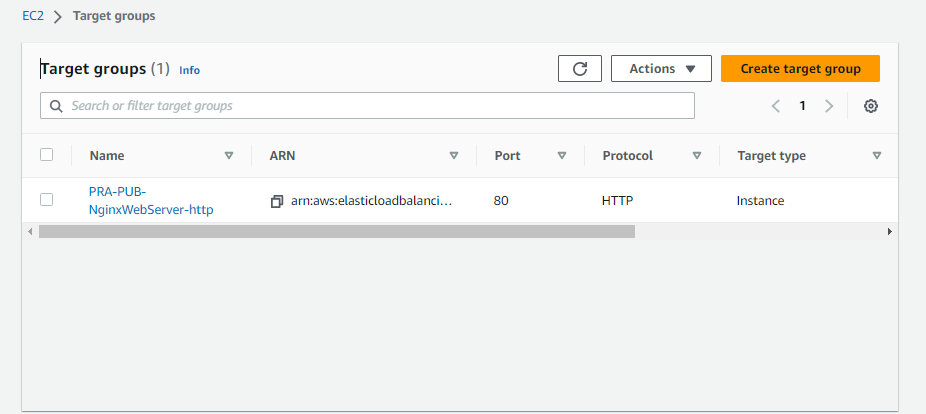This screenshot has width=926, height=414.
Task: Click the Target groups (1) heading
Action: (x=105, y=69)
